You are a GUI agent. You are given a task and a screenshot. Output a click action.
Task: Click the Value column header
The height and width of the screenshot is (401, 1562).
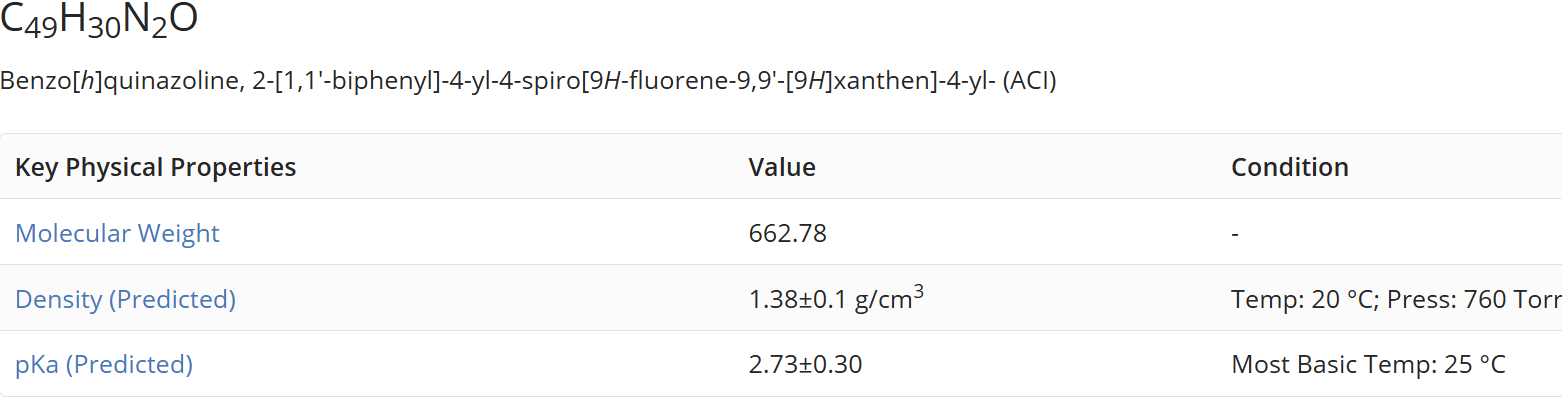782,167
